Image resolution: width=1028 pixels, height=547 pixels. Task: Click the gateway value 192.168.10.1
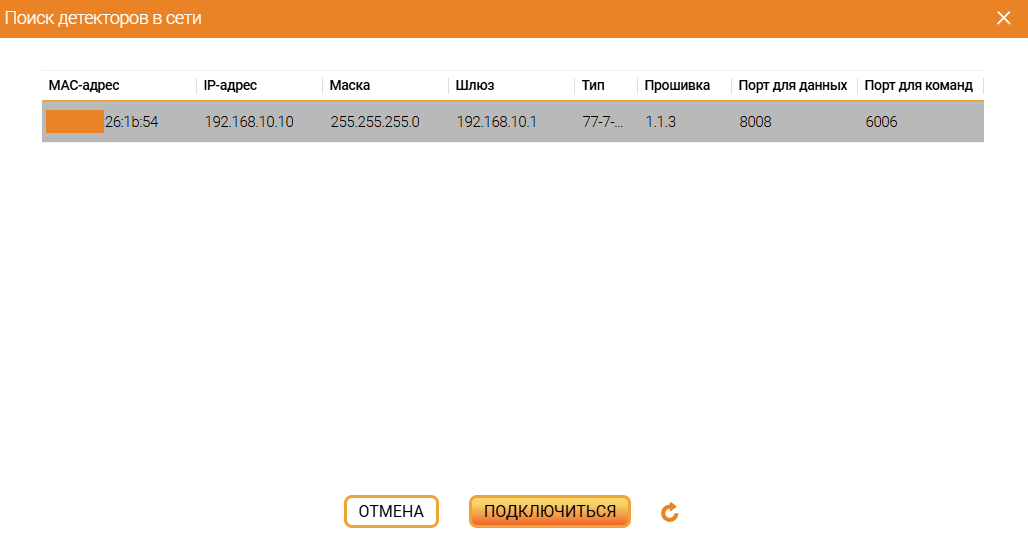point(496,122)
